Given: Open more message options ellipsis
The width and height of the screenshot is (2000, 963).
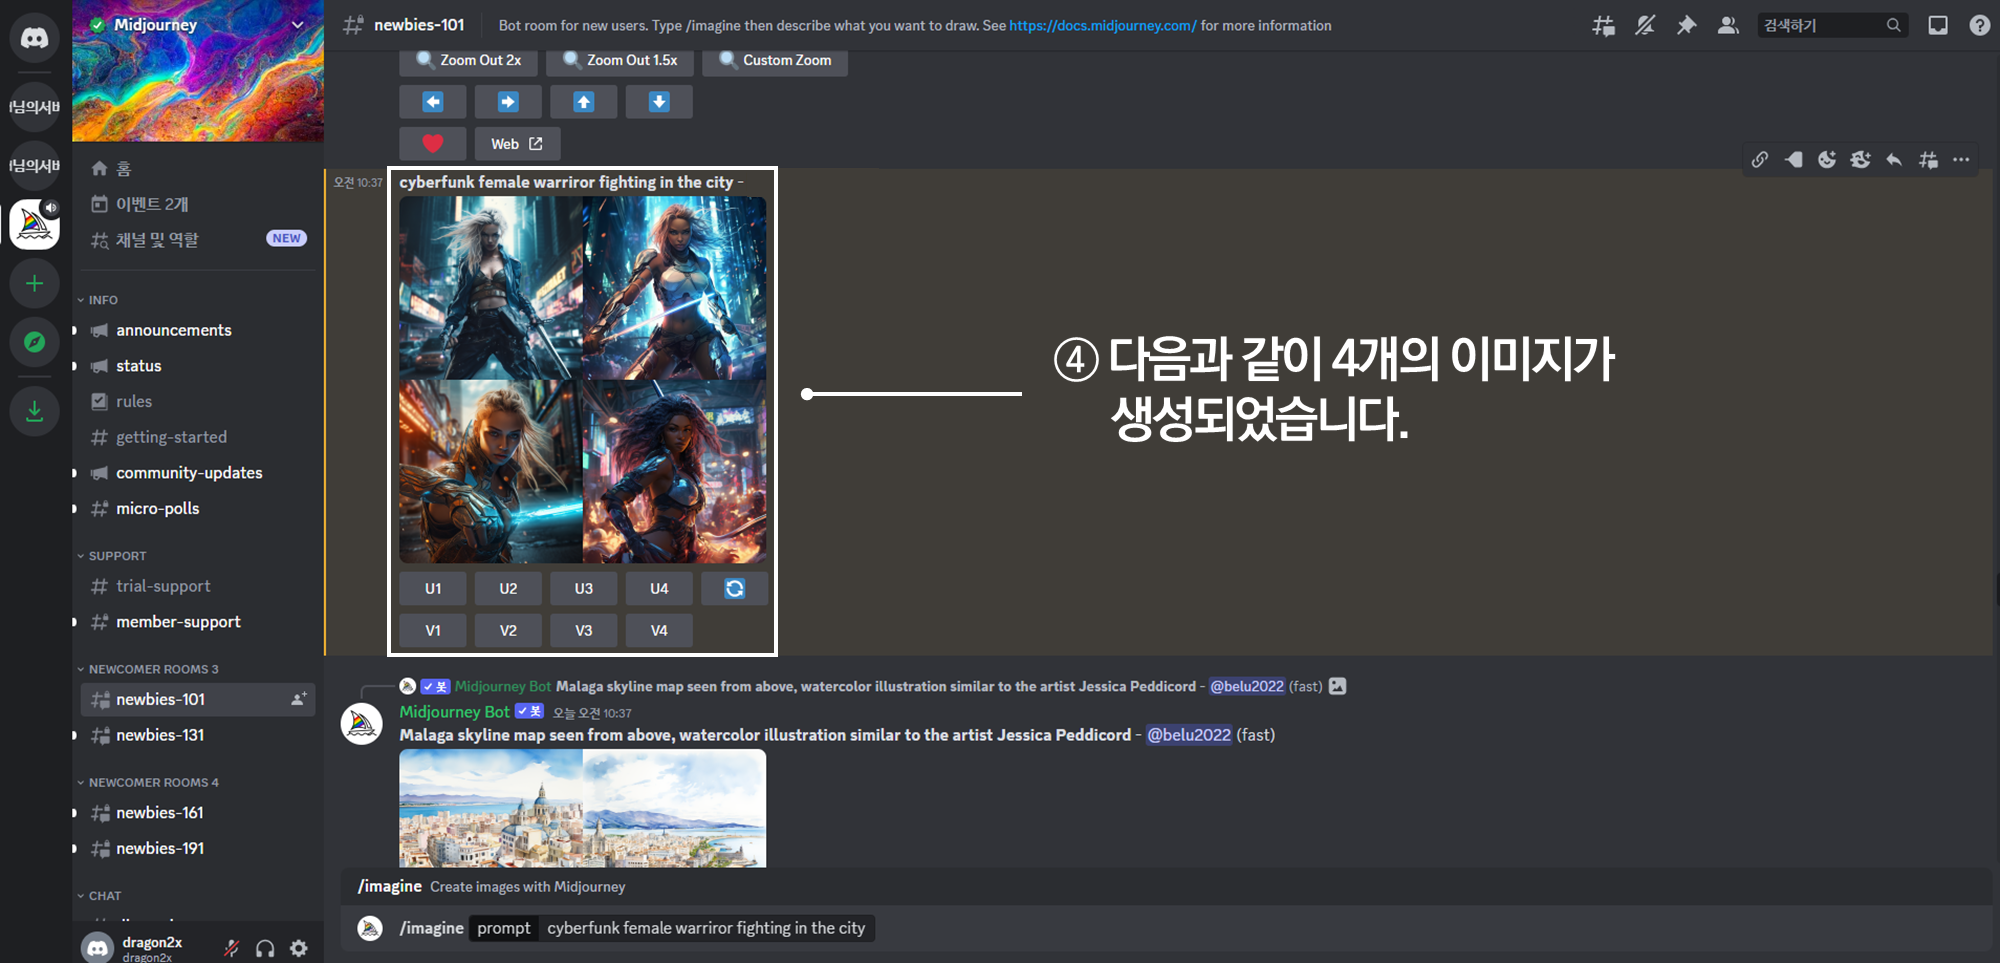Looking at the screenshot, I should tap(1961, 159).
